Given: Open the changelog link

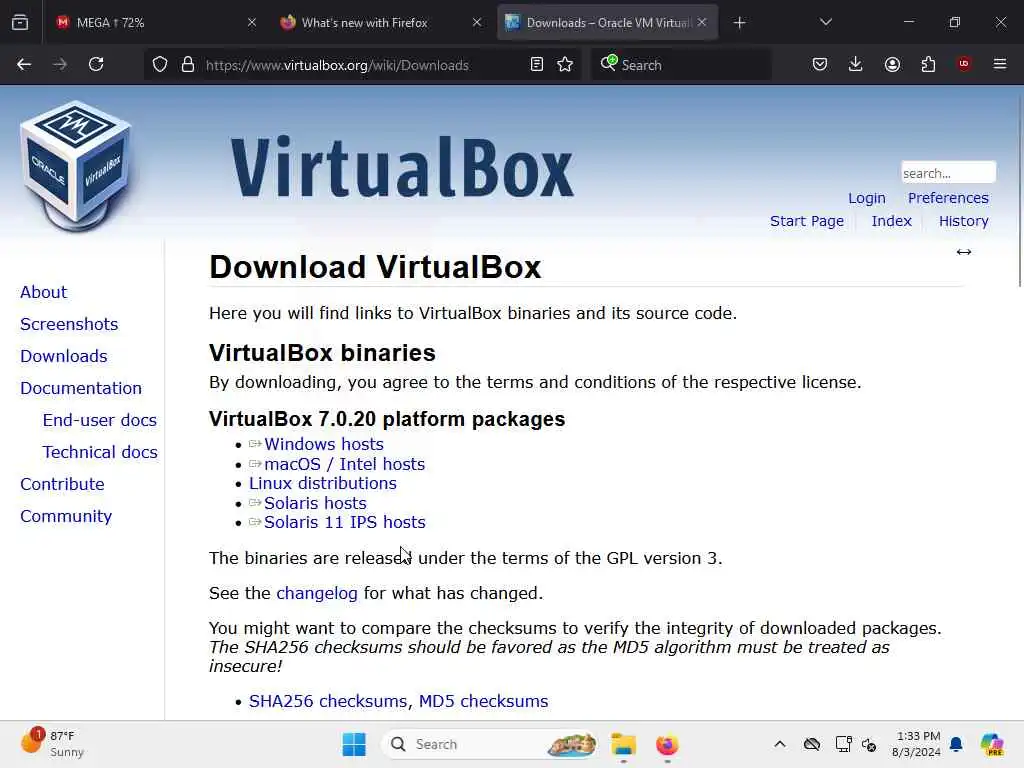Looking at the screenshot, I should click(317, 593).
